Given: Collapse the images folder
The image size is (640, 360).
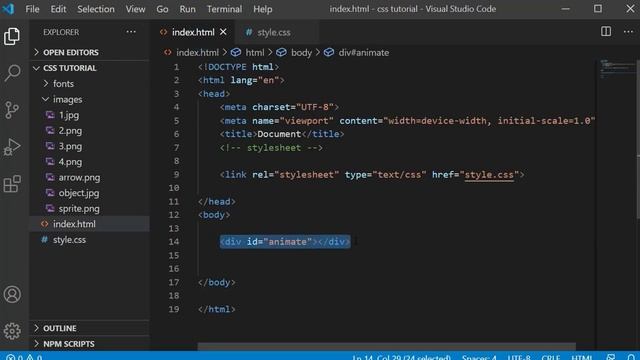Looking at the screenshot, I should 89,99.
